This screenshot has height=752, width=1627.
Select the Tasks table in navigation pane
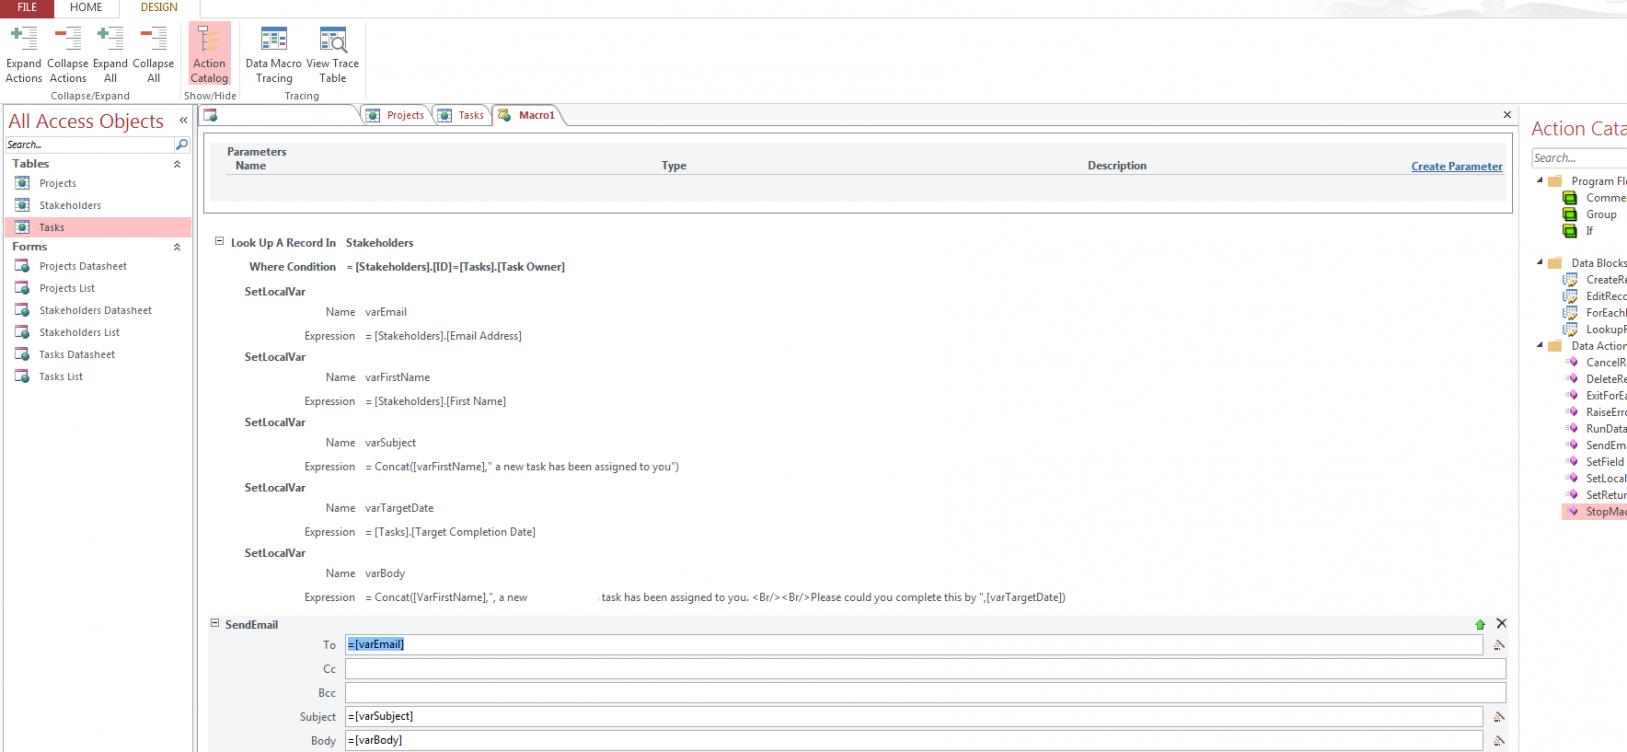click(97, 227)
